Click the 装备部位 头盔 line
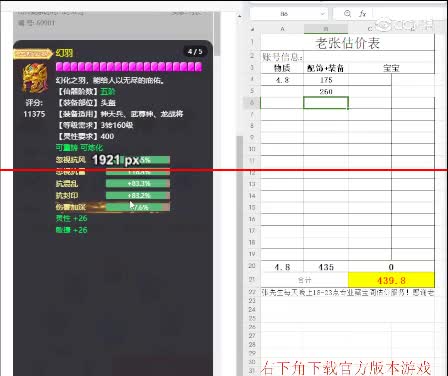 pos(87,103)
